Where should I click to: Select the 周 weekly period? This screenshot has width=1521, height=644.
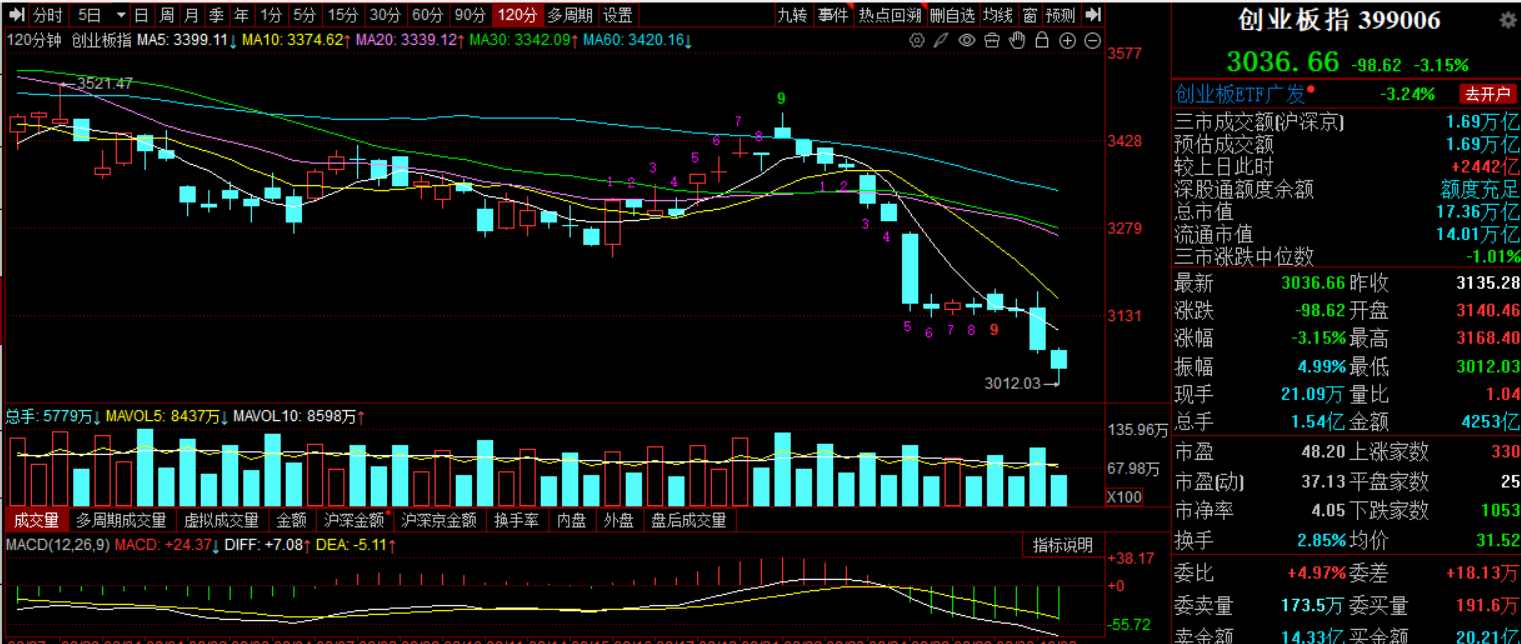166,15
